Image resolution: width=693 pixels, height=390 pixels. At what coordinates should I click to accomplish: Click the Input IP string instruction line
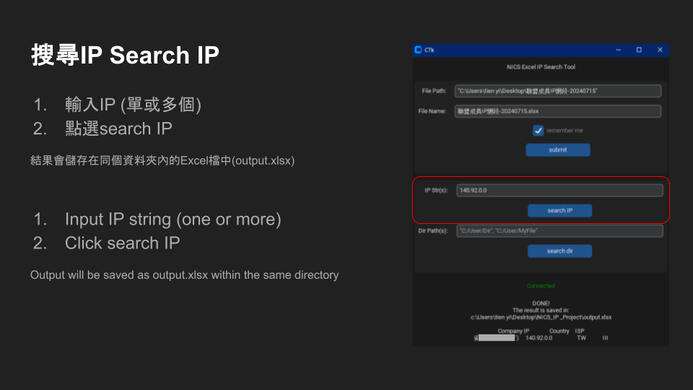173,219
